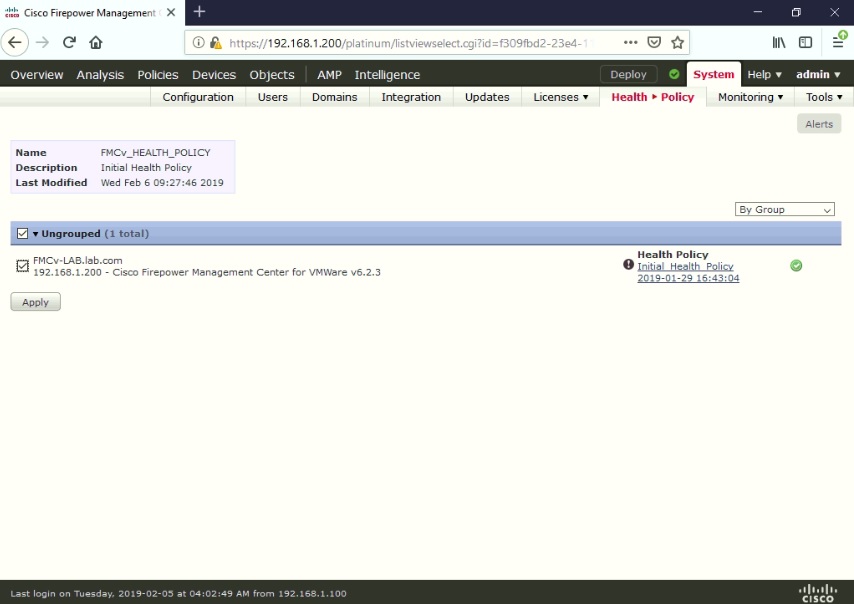
Task: Go to Domains submenu
Action: coord(334,97)
